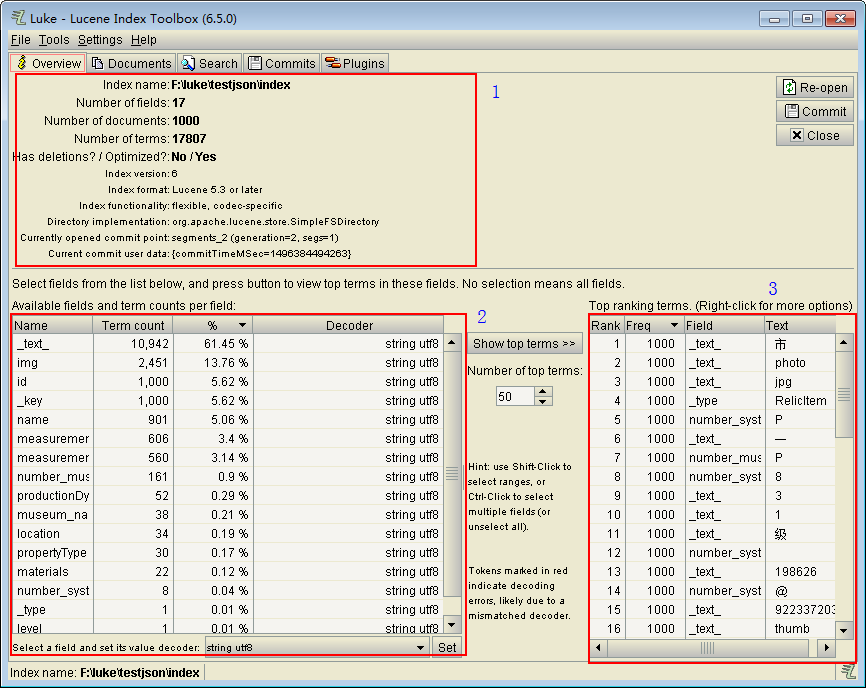
Task: Click the Field column header in top terms
Action: pos(725,325)
